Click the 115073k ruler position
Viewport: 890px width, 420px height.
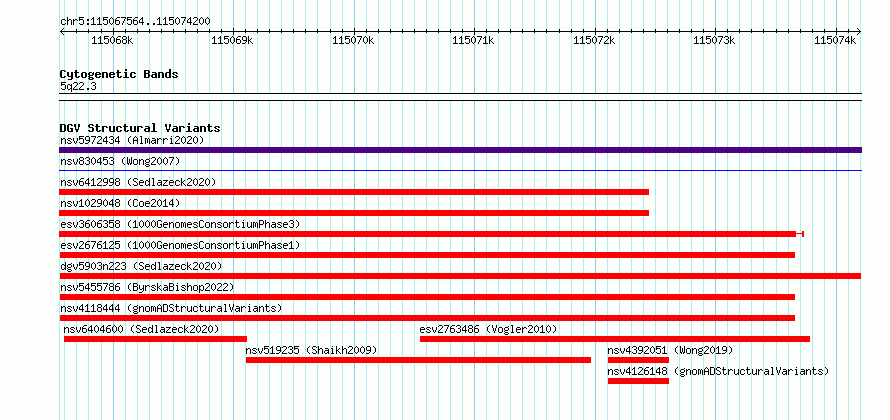coord(715,40)
